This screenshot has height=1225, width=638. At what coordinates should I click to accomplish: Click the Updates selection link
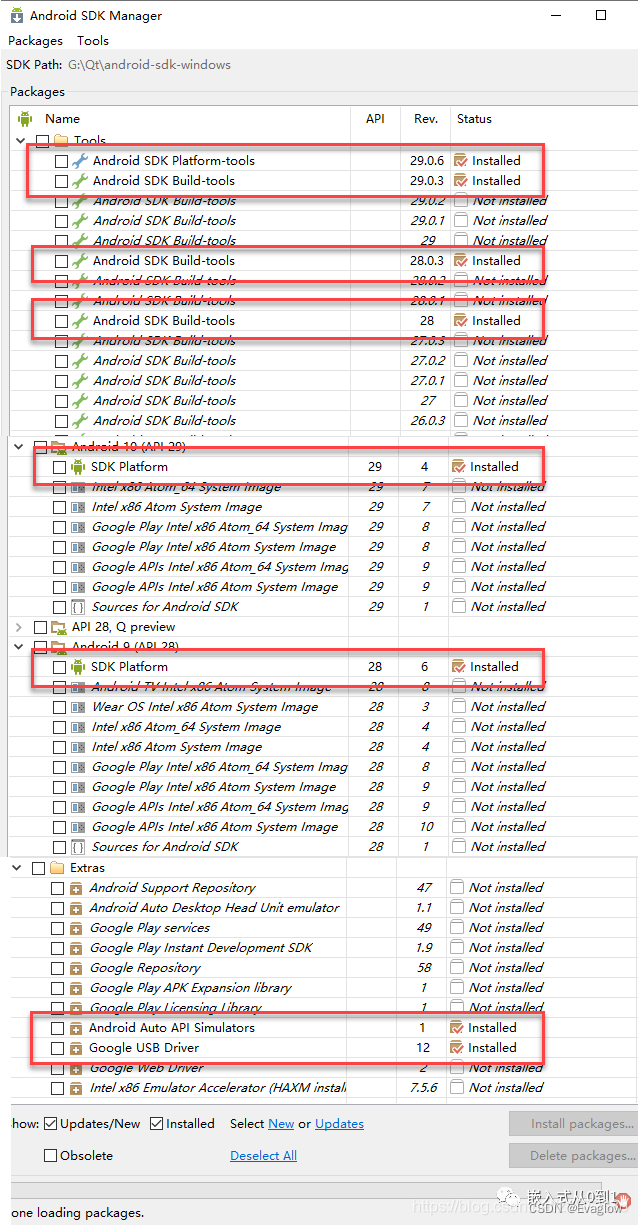click(x=339, y=1124)
